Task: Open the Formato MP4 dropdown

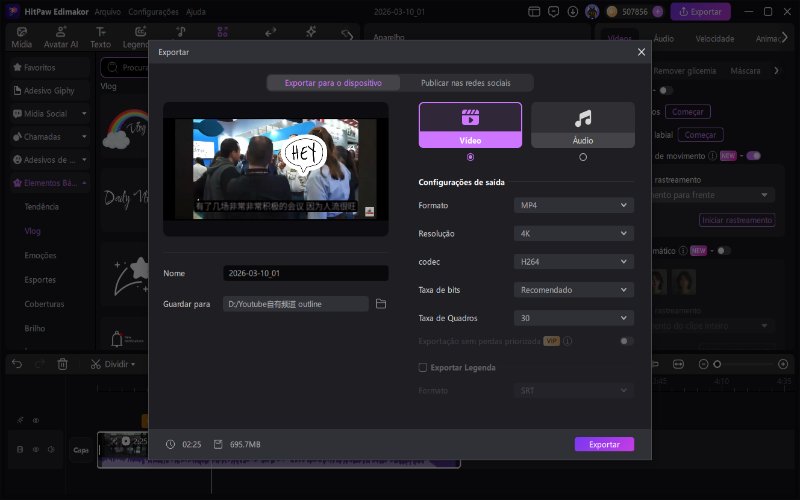Action: click(573, 205)
